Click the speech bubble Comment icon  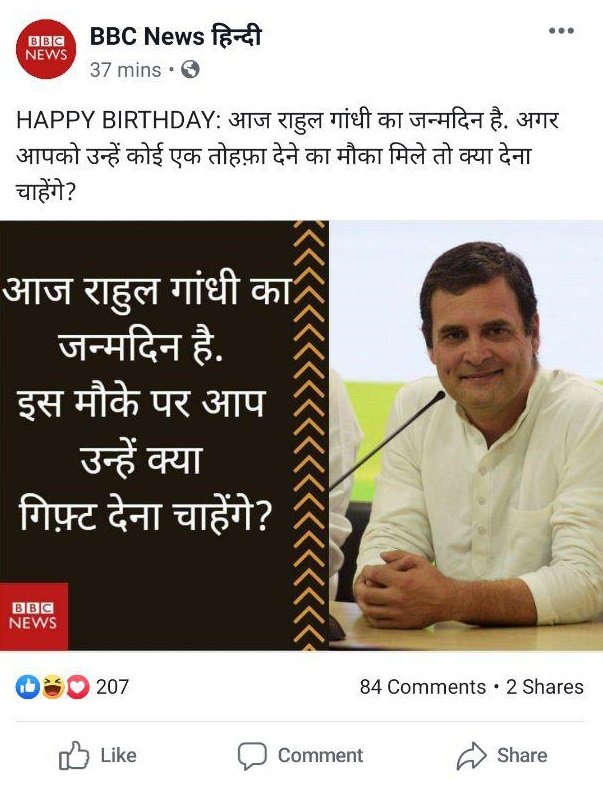point(252,755)
